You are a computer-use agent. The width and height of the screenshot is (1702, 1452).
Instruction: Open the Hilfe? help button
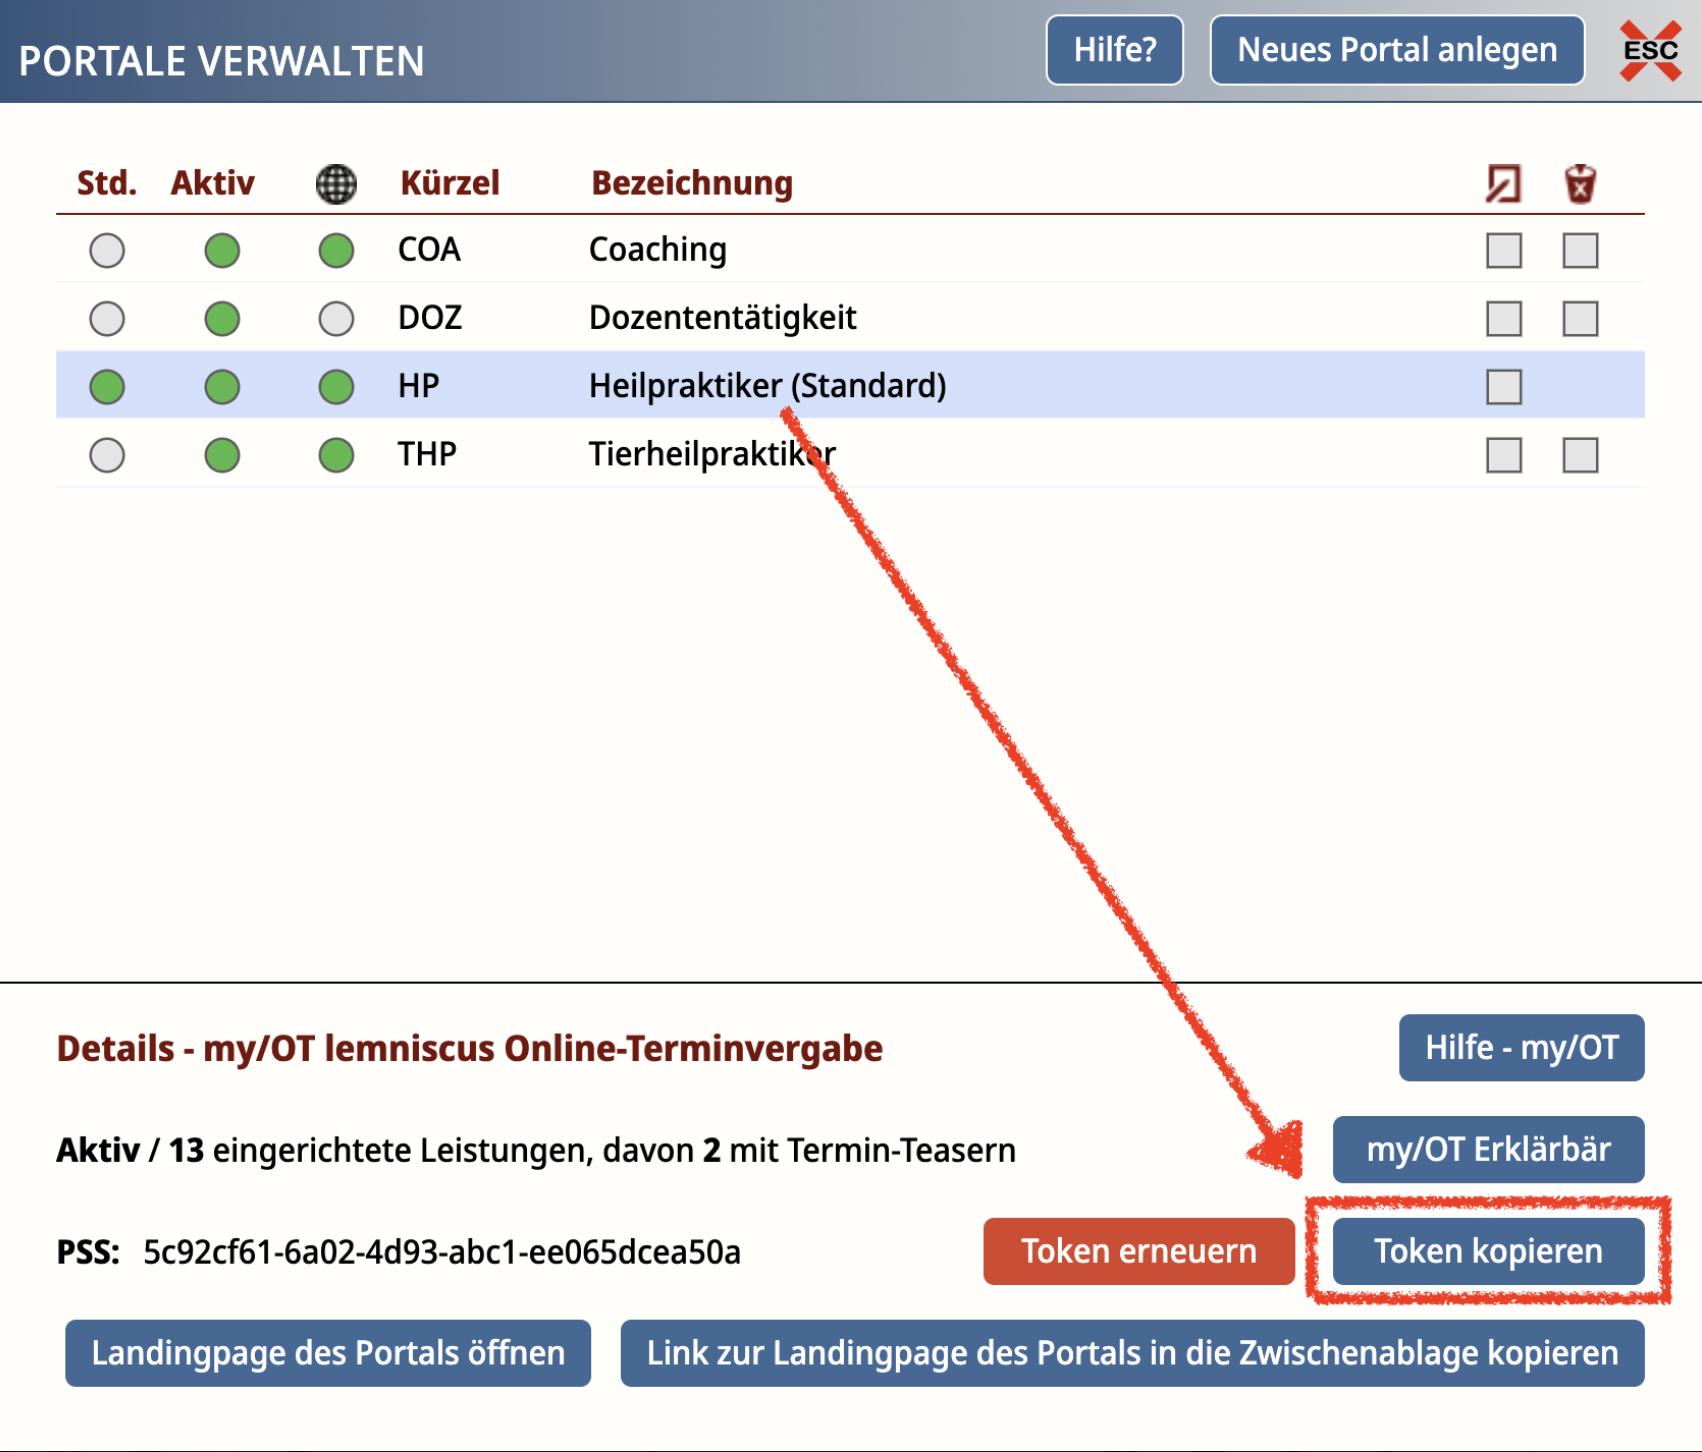pyautogui.click(x=1114, y=50)
